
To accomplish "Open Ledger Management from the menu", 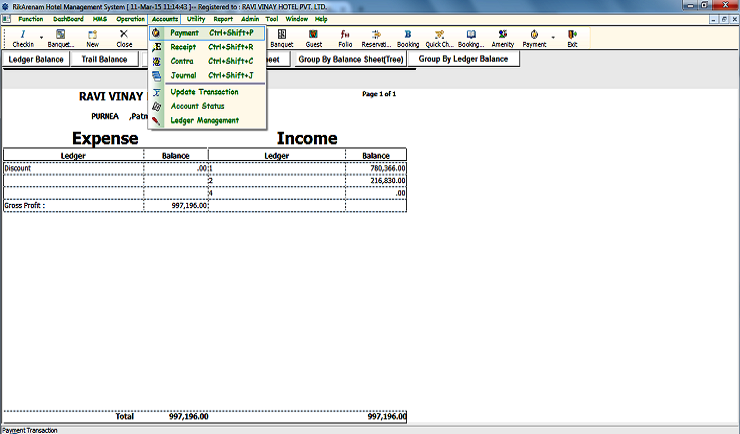I will 204,120.
